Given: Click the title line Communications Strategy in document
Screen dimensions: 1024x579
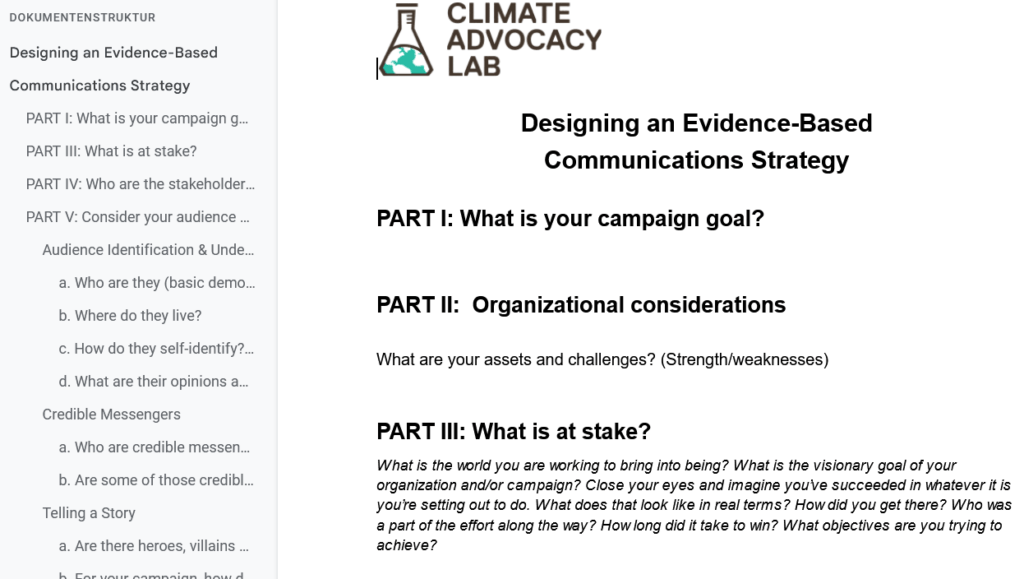Looking at the screenshot, I should 696,160.
